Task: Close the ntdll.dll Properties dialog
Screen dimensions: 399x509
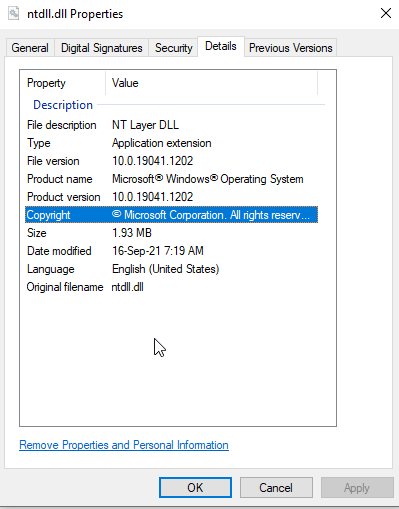Action: 386,13
